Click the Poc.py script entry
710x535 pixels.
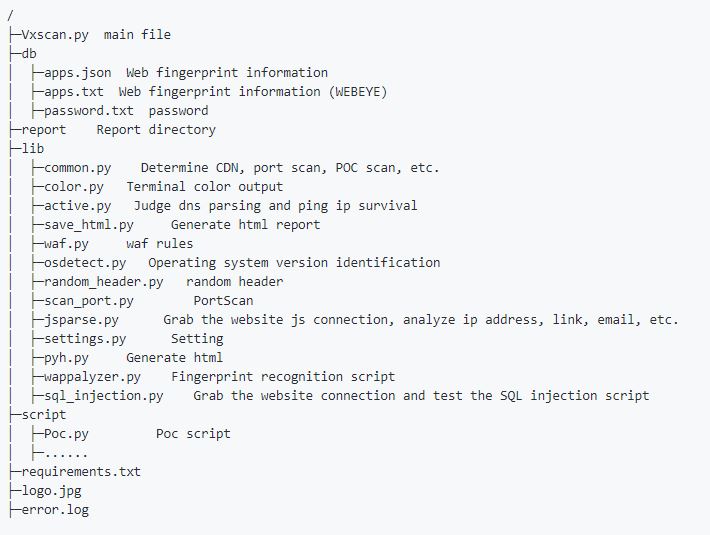coord(66,434)
